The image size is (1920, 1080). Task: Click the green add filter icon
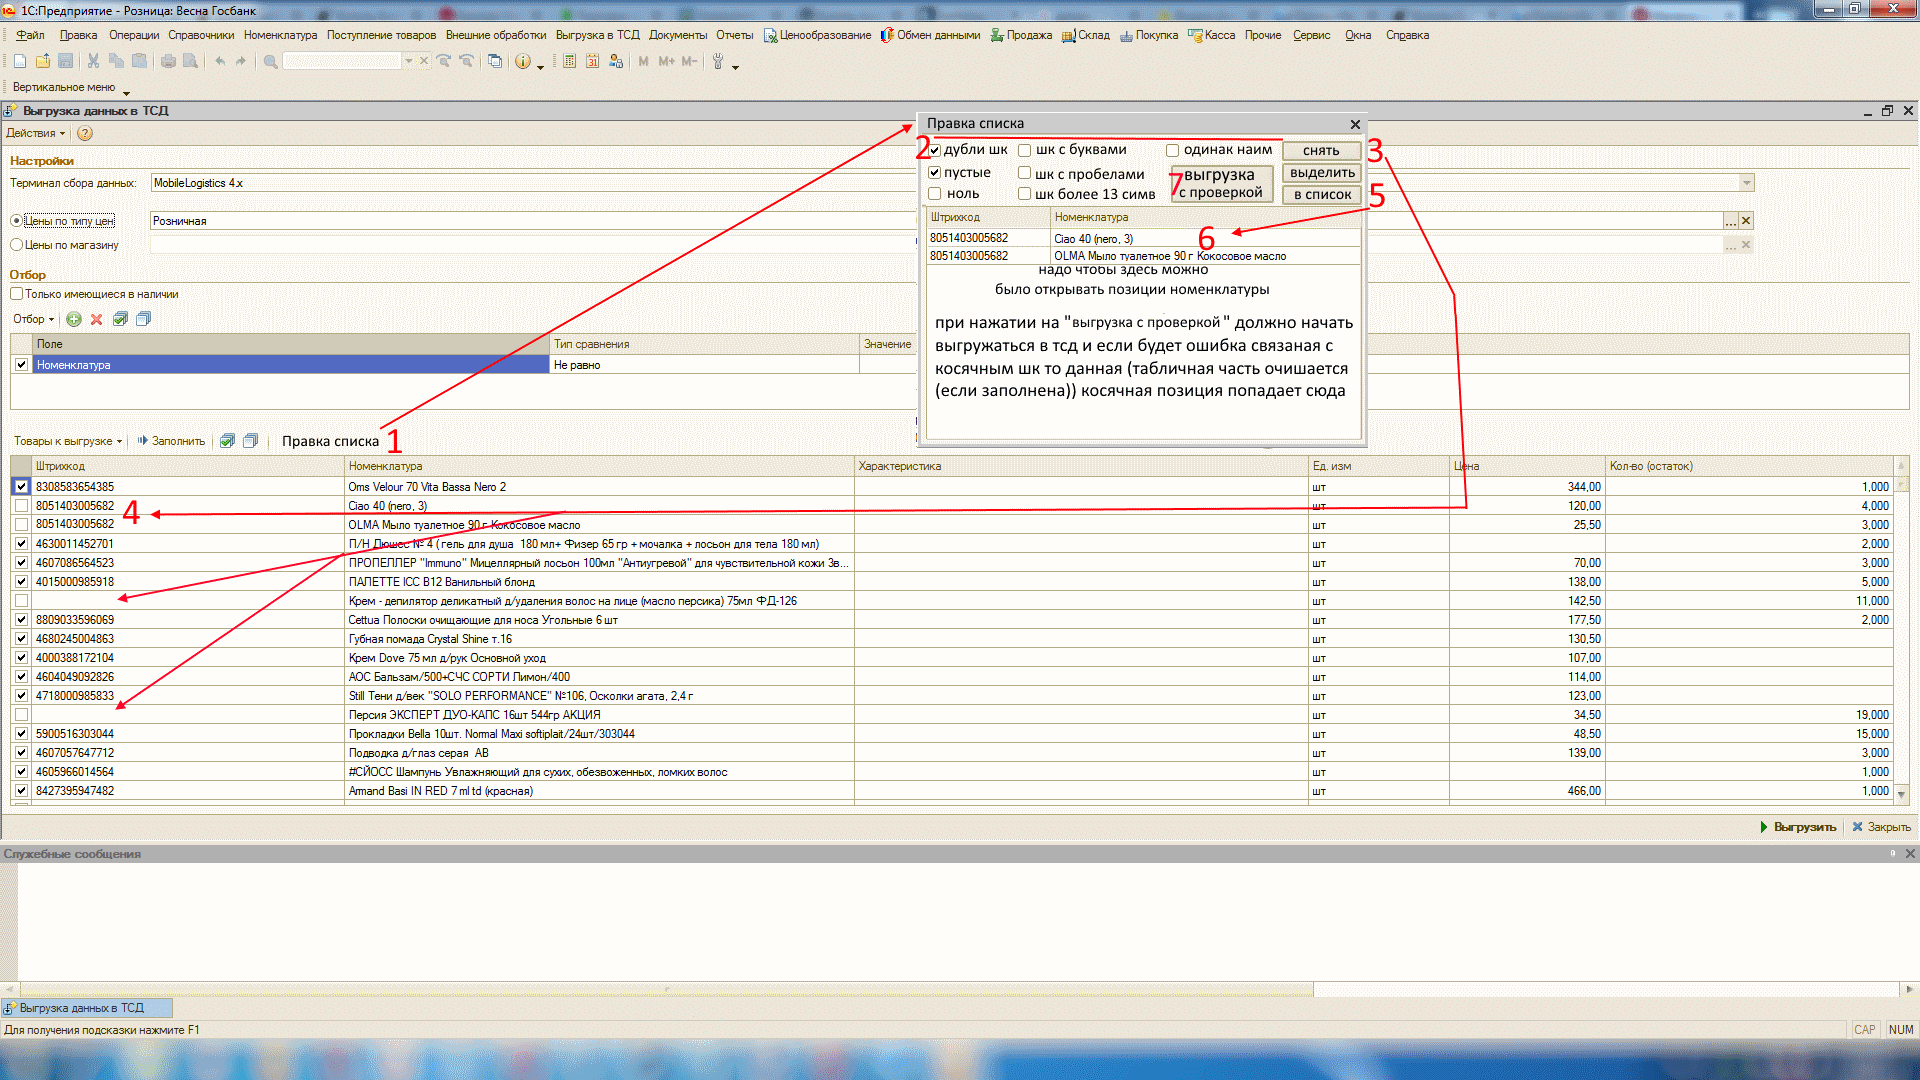pyautogui.click(x=74, y=319)
